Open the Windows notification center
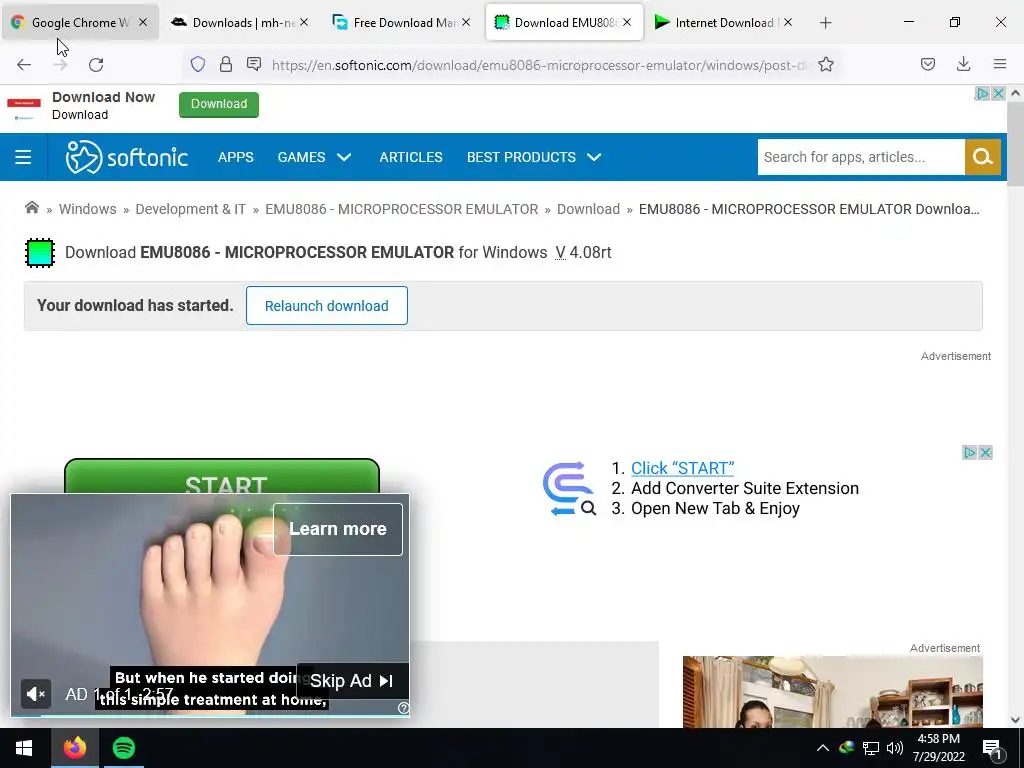Screen dimensions: 1024x768 [x=991, y=750]
